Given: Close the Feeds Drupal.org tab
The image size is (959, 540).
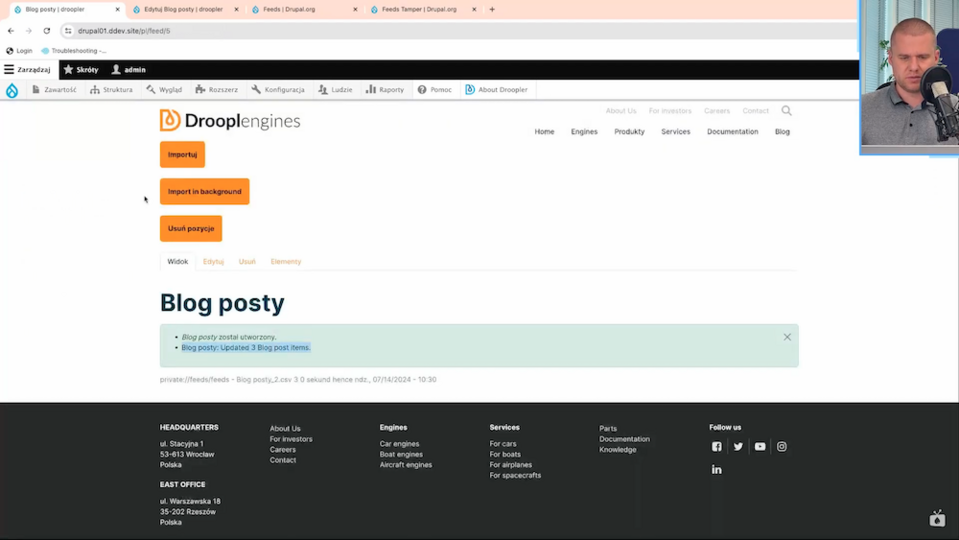Looking at the screenshot, I should click(355, 9).
